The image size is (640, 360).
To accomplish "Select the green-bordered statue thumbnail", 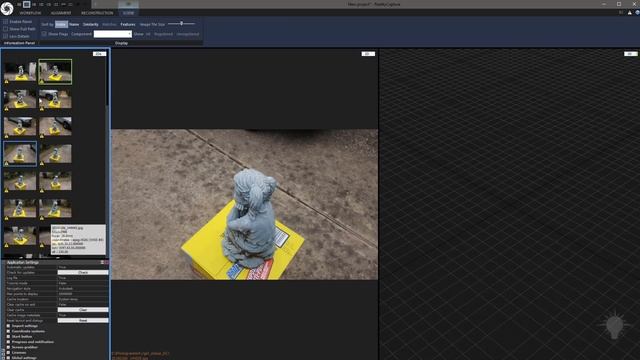I will pos(55,71).
